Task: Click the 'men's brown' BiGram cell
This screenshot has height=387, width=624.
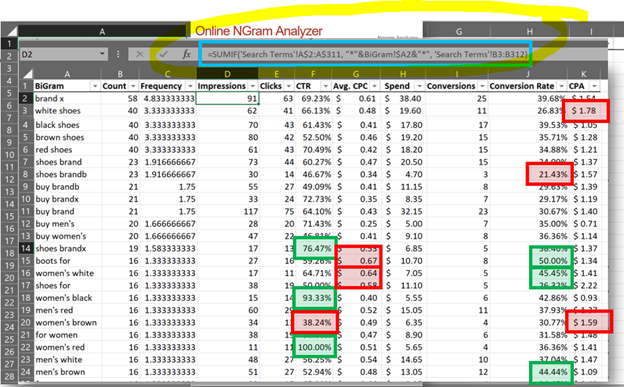Action: 66,372
